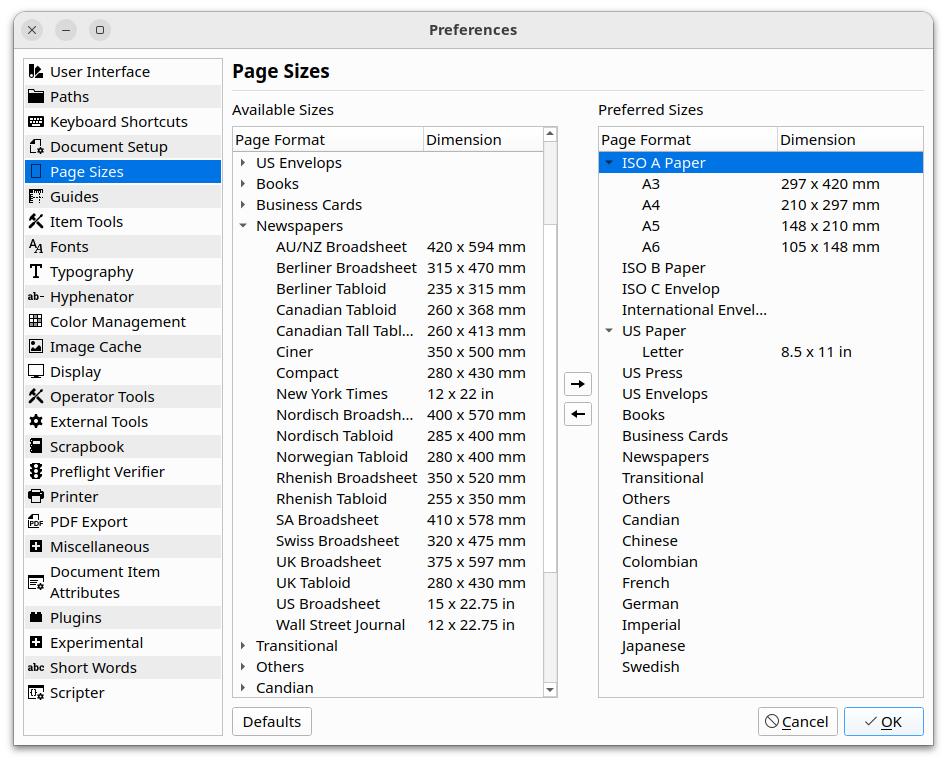Click the Image Cache picture icon

(x=36, y=347)
